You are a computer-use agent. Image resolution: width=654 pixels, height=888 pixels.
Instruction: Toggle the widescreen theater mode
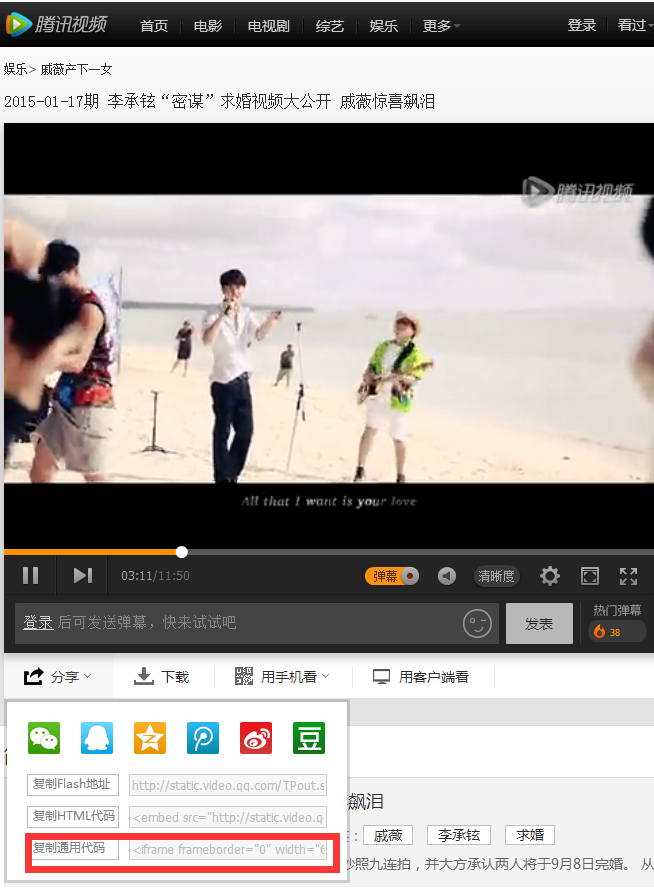coord(590,576)
